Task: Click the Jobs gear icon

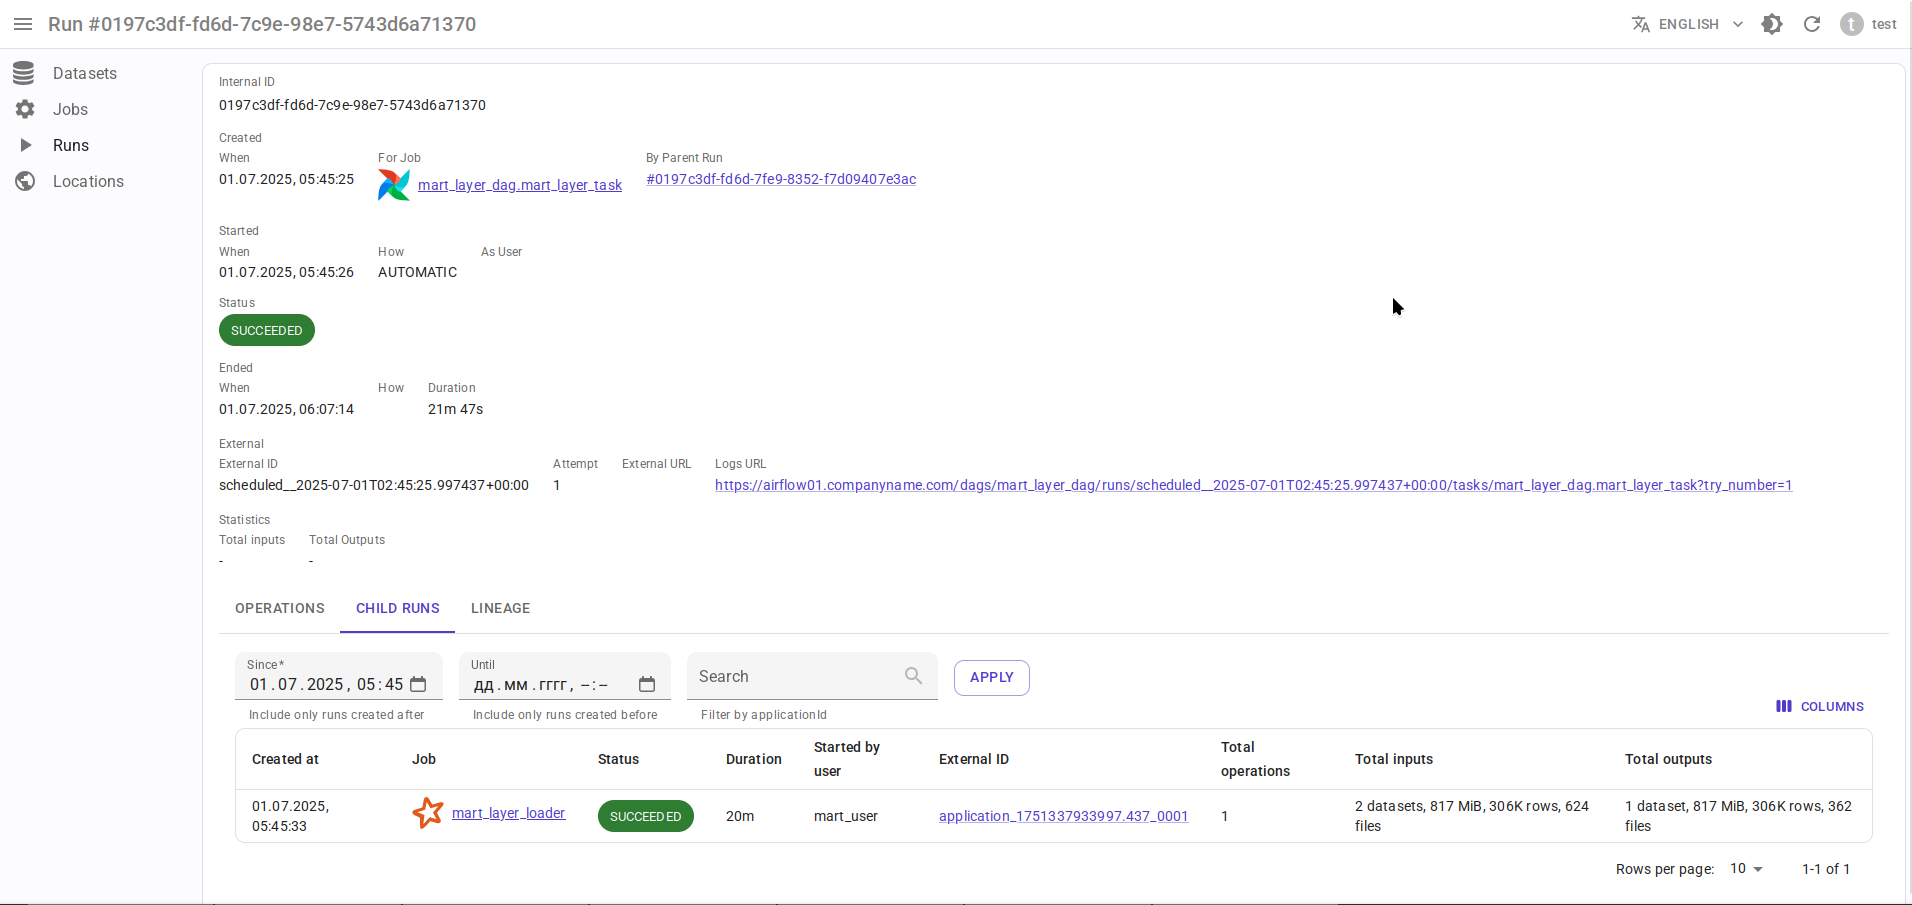Action: [x=25, y=109]
